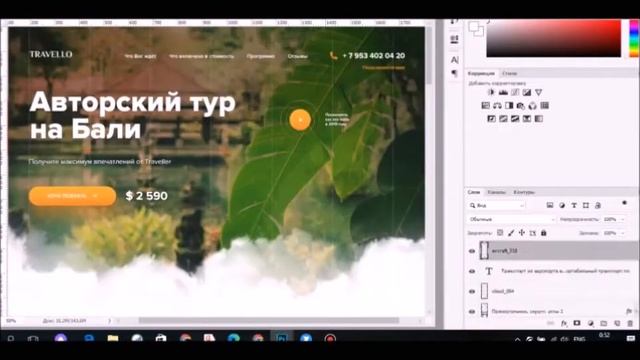Screen dimensions: 640x360
Task: Add a Photo Filter adjustment layer
Action: point(521,105)
